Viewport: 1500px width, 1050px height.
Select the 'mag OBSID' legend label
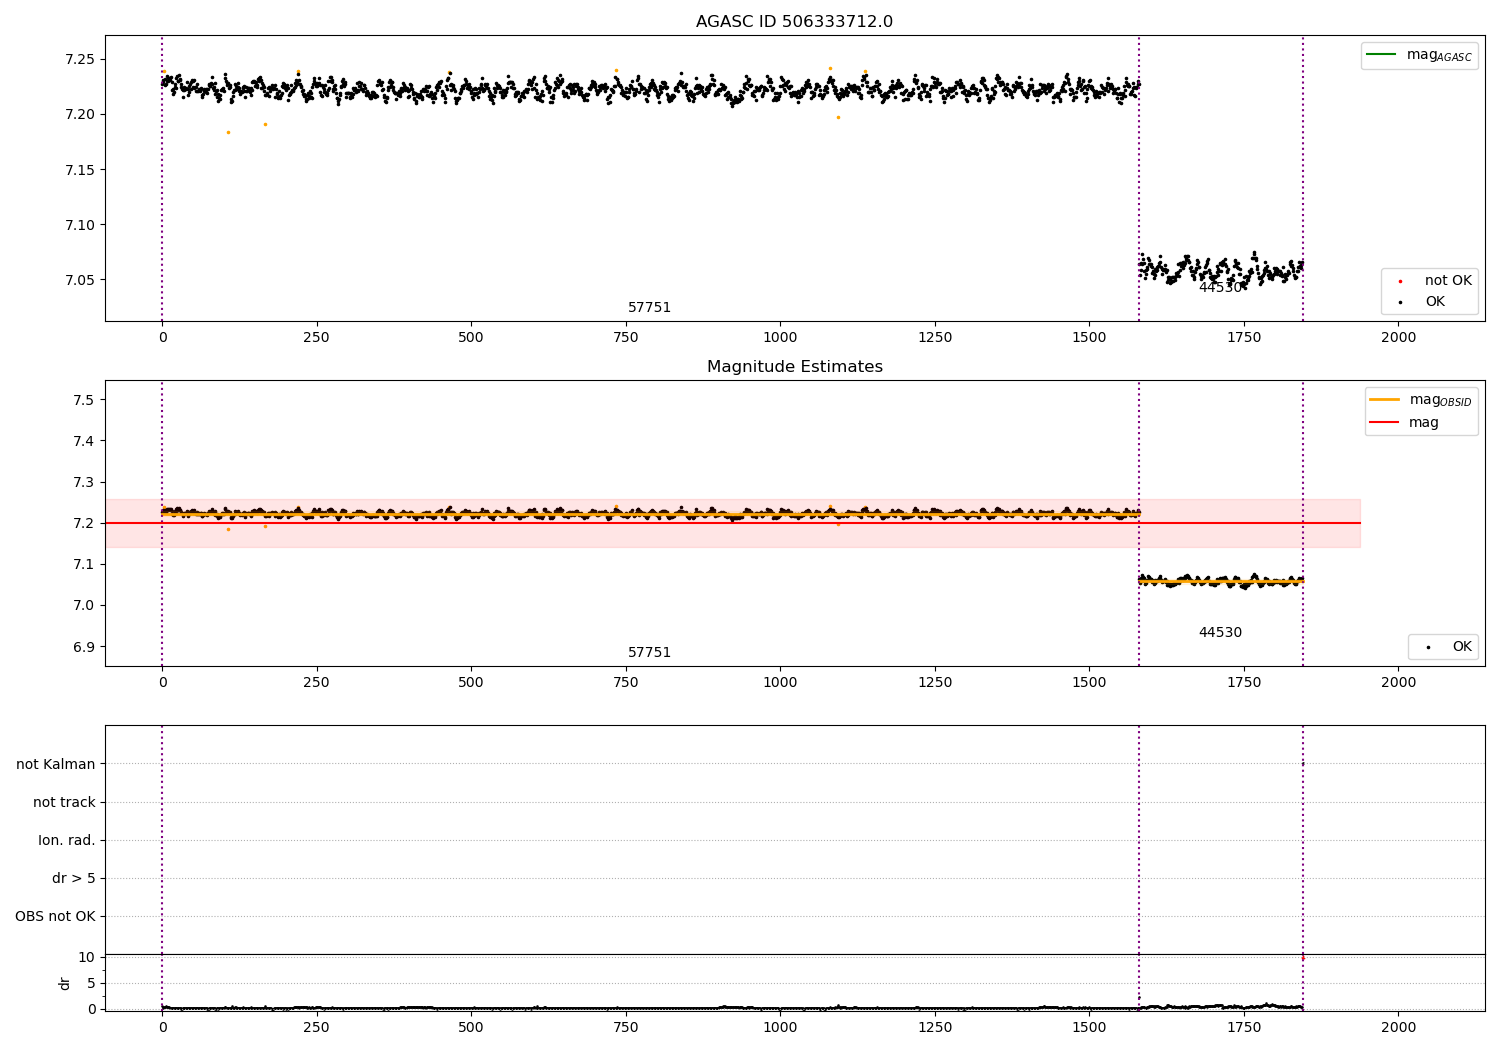1440,400
